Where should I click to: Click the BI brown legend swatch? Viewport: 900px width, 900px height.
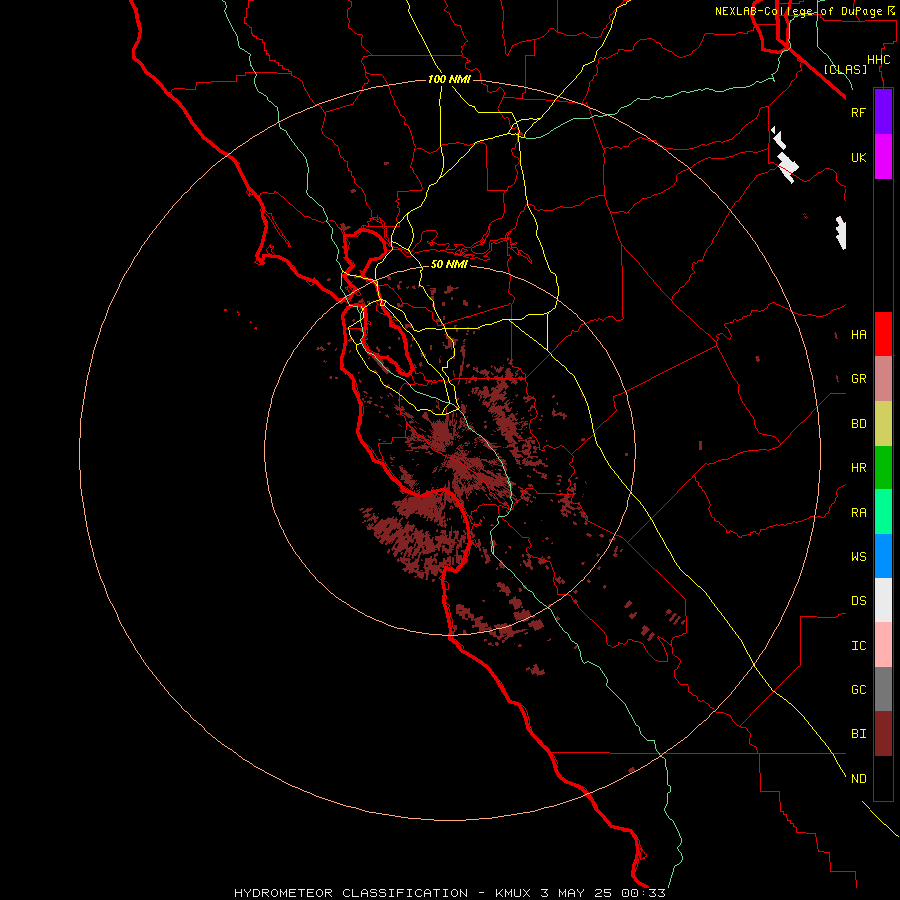[x=883, y=734]
